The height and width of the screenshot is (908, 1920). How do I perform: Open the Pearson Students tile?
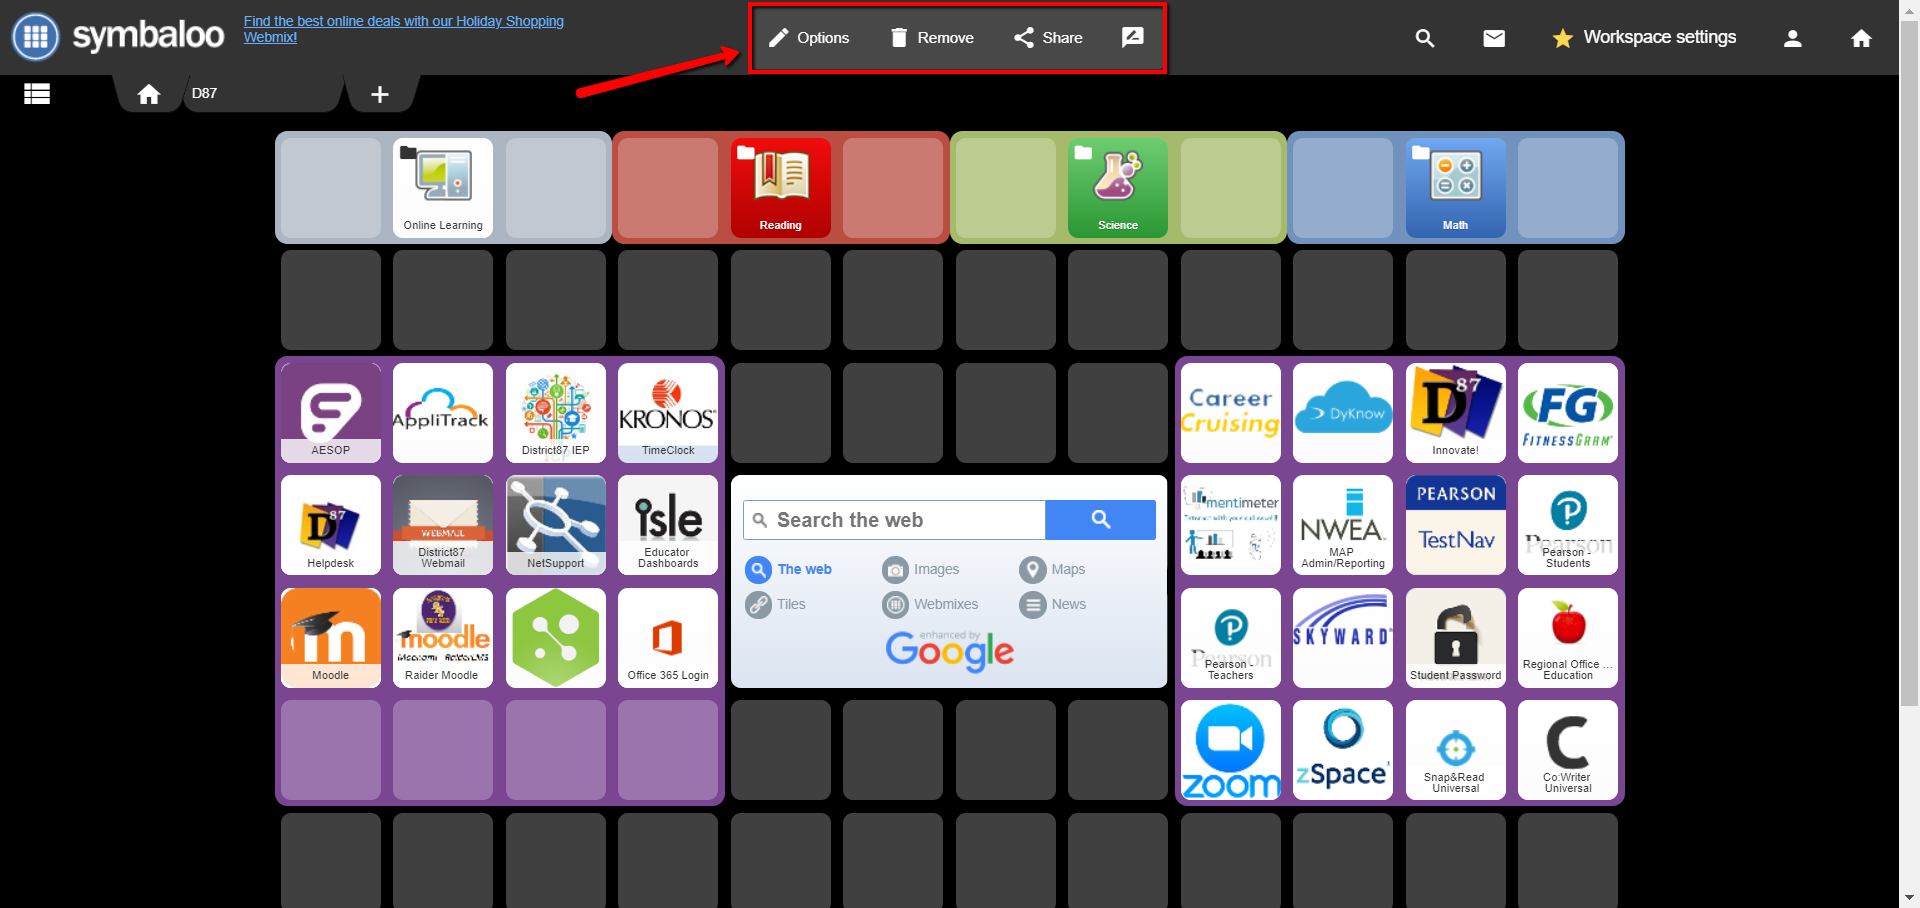tap(1568, 525)
